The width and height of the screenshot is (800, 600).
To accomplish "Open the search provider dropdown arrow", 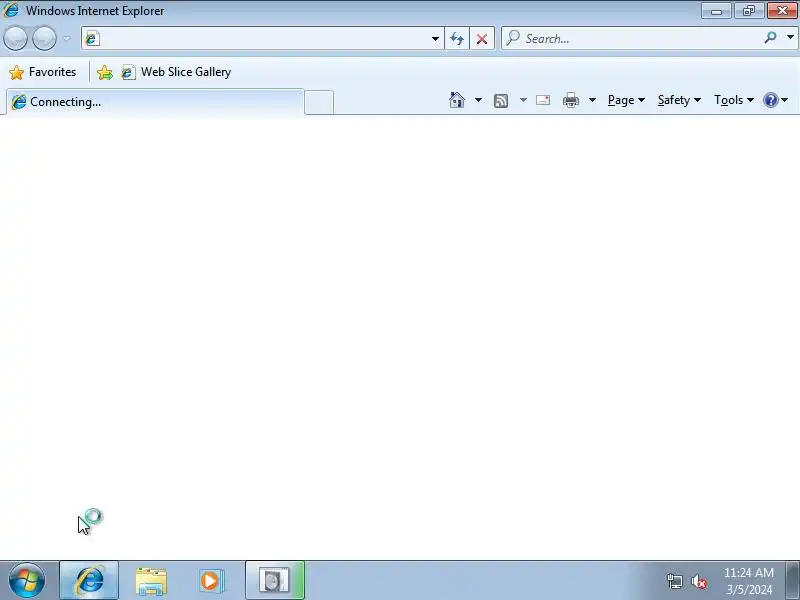I will click(x=790, y=38).
